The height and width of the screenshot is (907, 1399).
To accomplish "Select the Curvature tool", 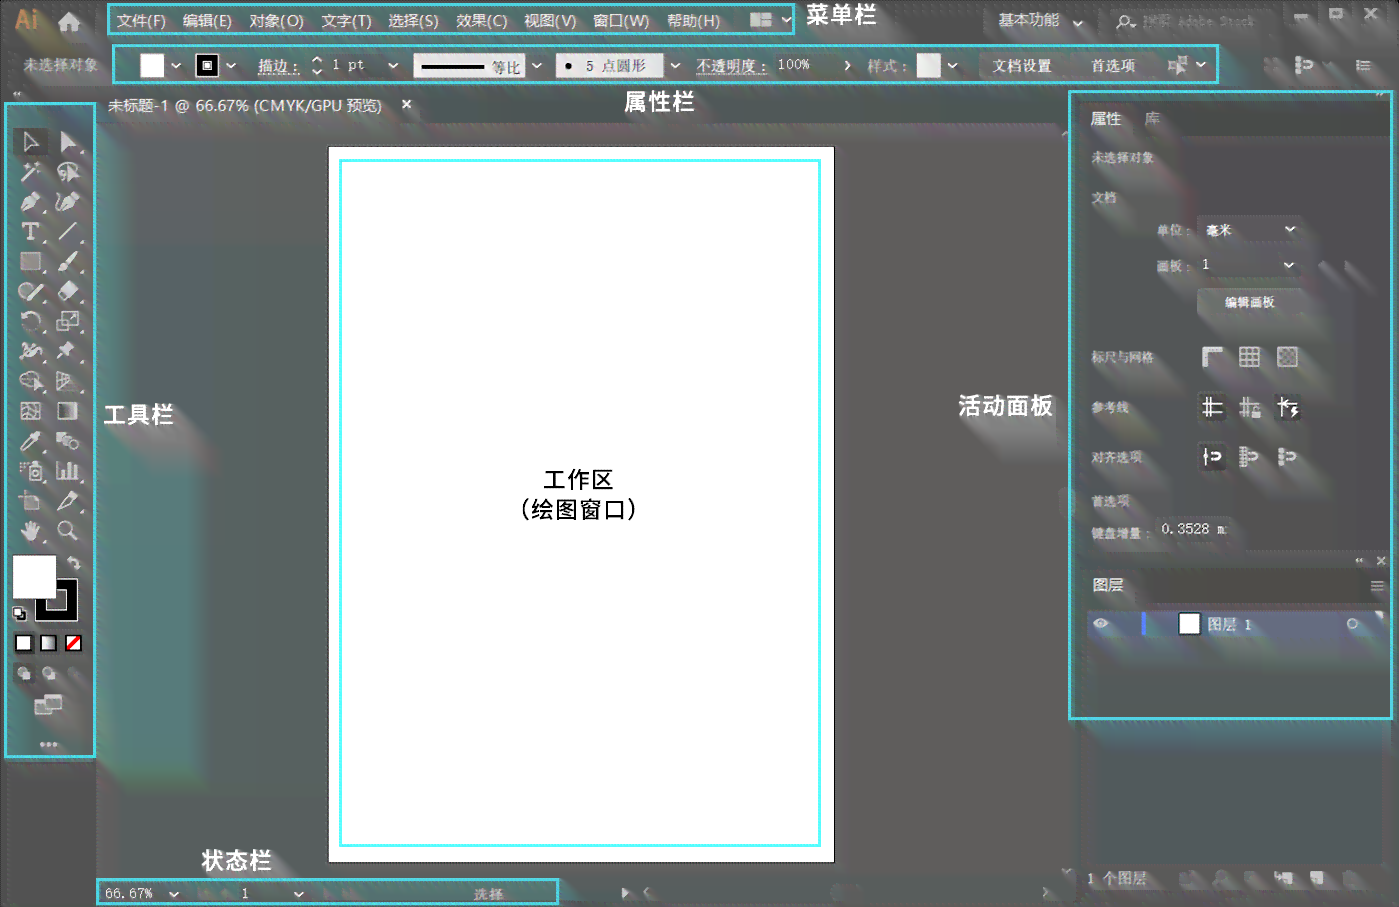I will pyautogui.click(x=68, y=202).
